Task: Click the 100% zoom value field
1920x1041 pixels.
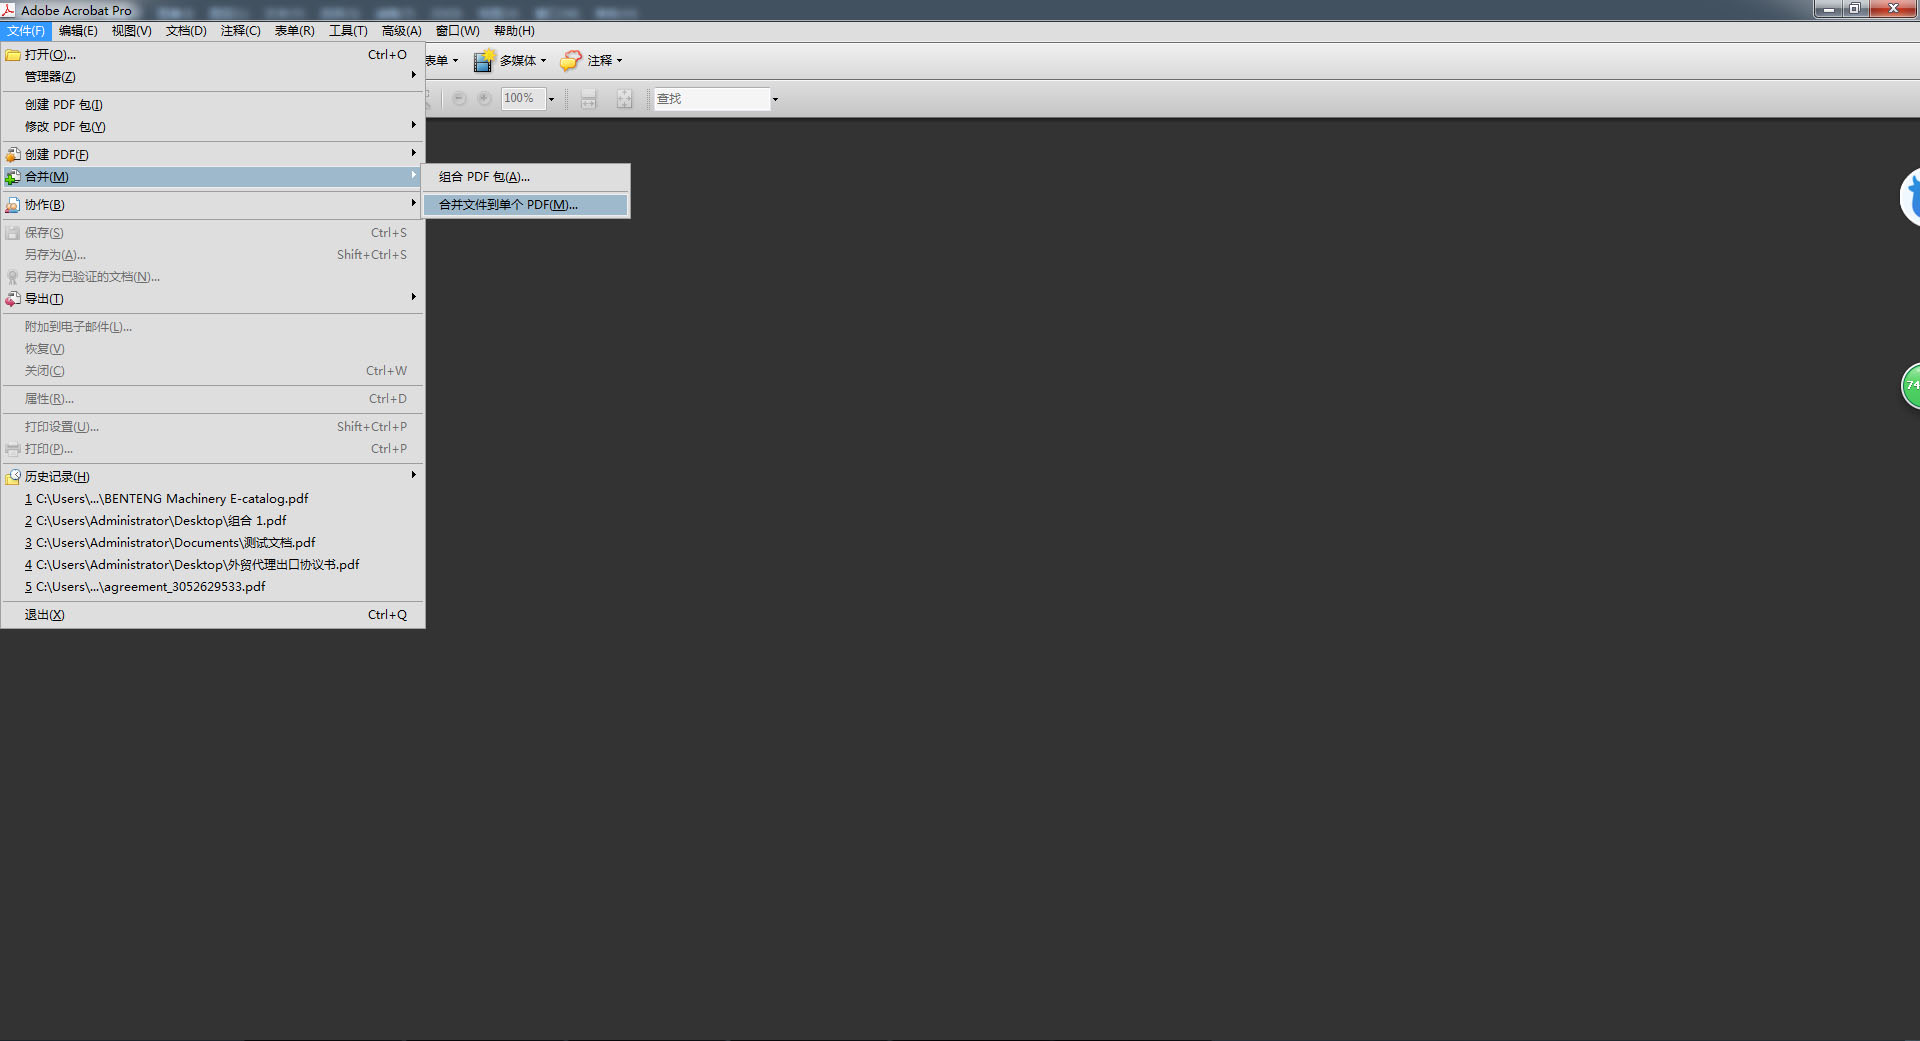Action: coord(523,99)
